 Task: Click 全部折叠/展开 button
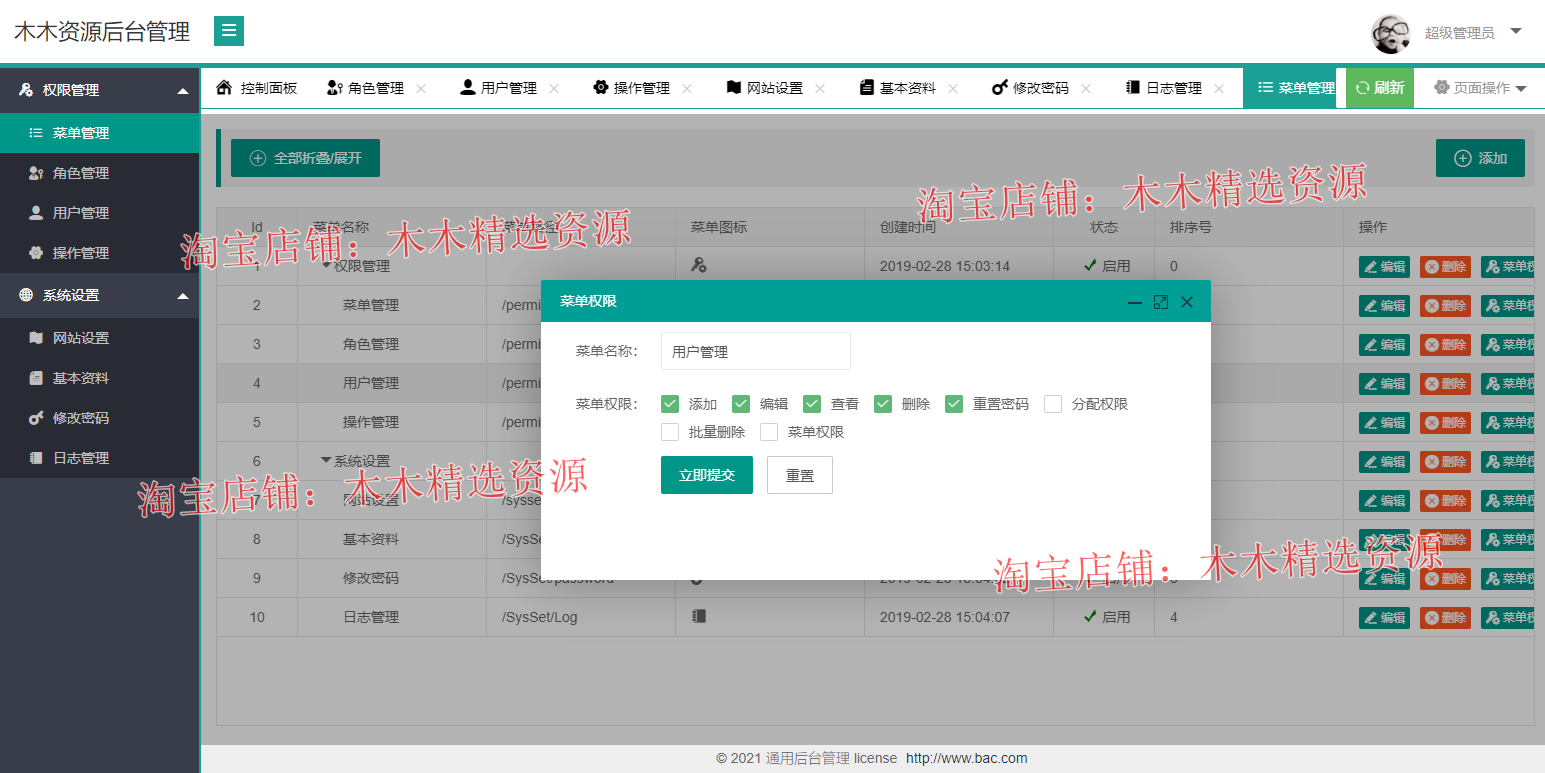305,158
